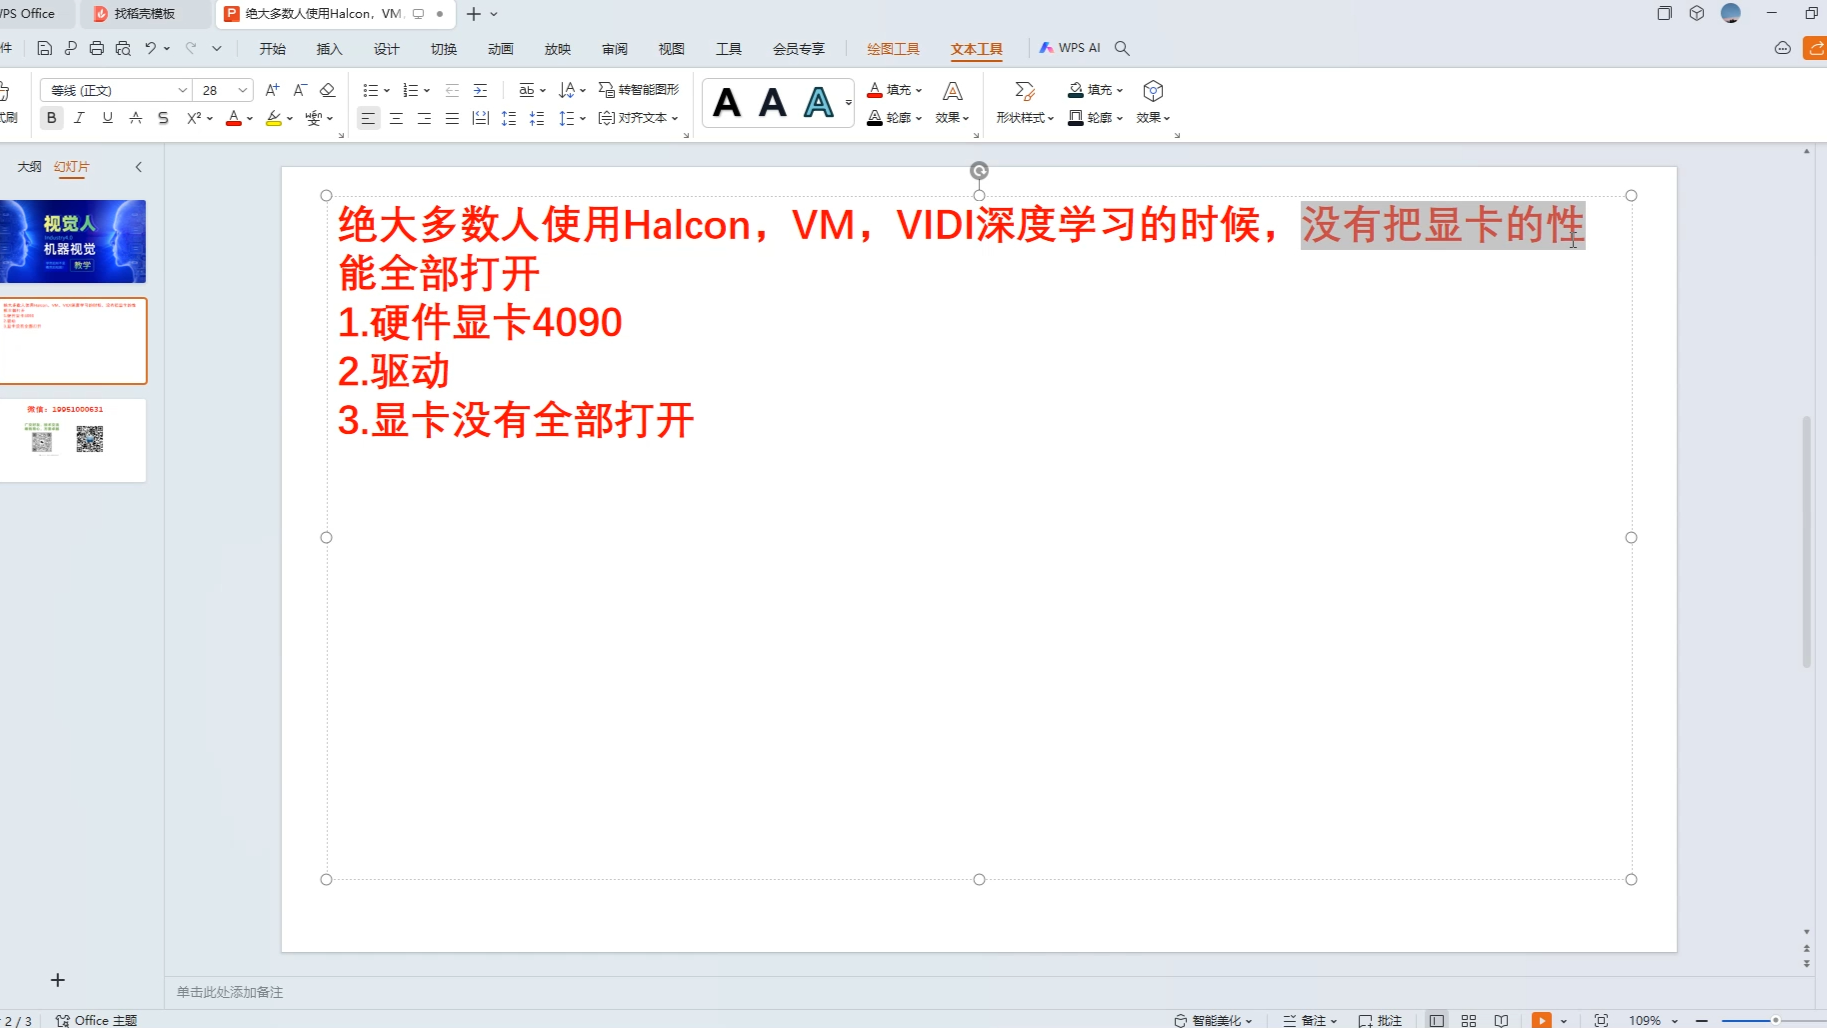Undo the last action

[x=150, y=48]
